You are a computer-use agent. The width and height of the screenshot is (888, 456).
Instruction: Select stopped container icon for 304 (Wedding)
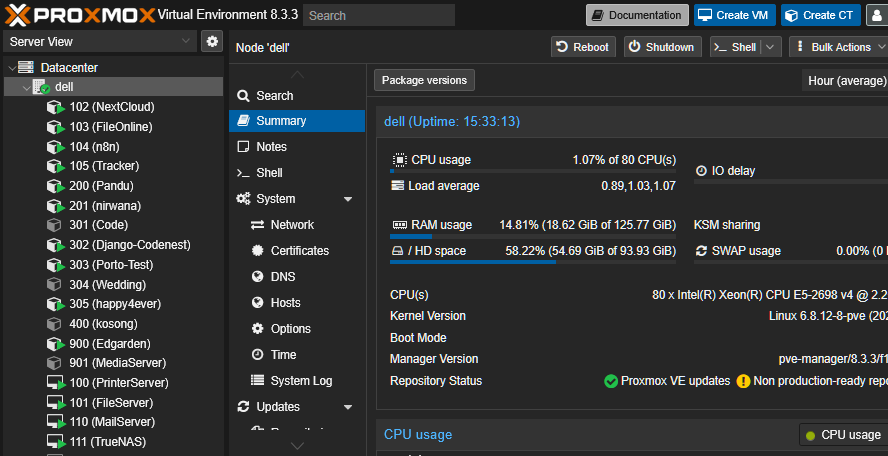pos(54,284)
